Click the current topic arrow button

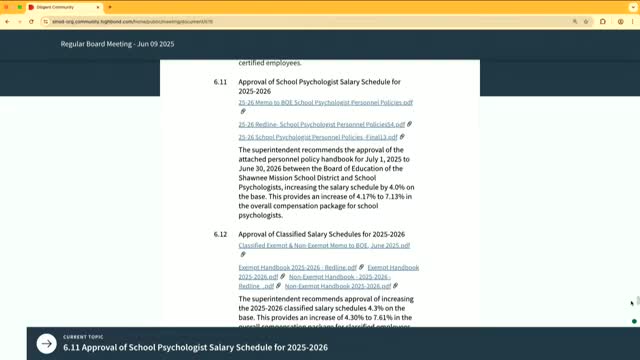coord(47,344)
